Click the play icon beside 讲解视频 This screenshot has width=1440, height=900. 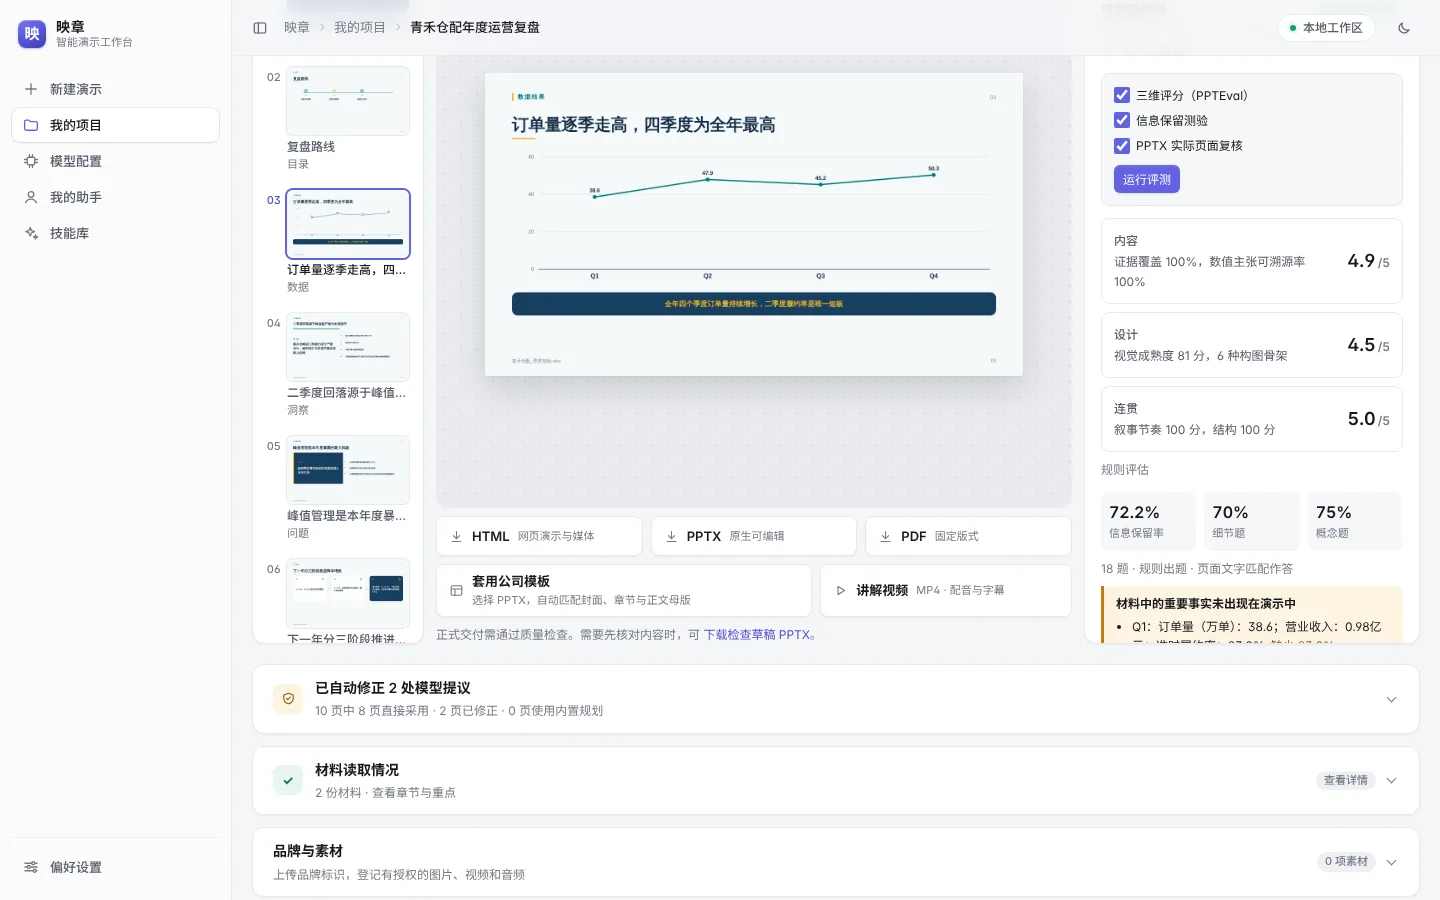click(841, 590)
